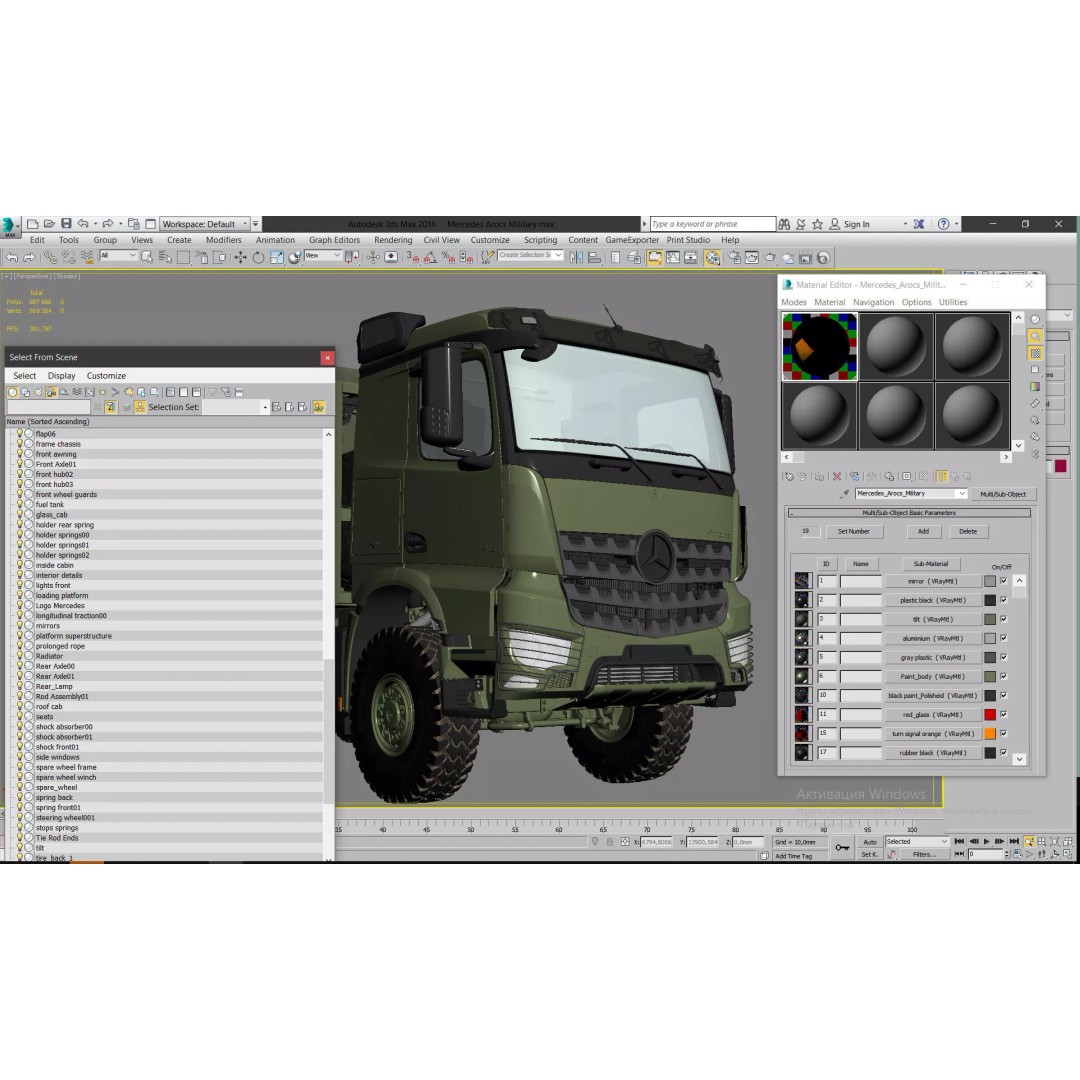
Task: Click the Delete sub-material button
Action: tap(968, 531)
